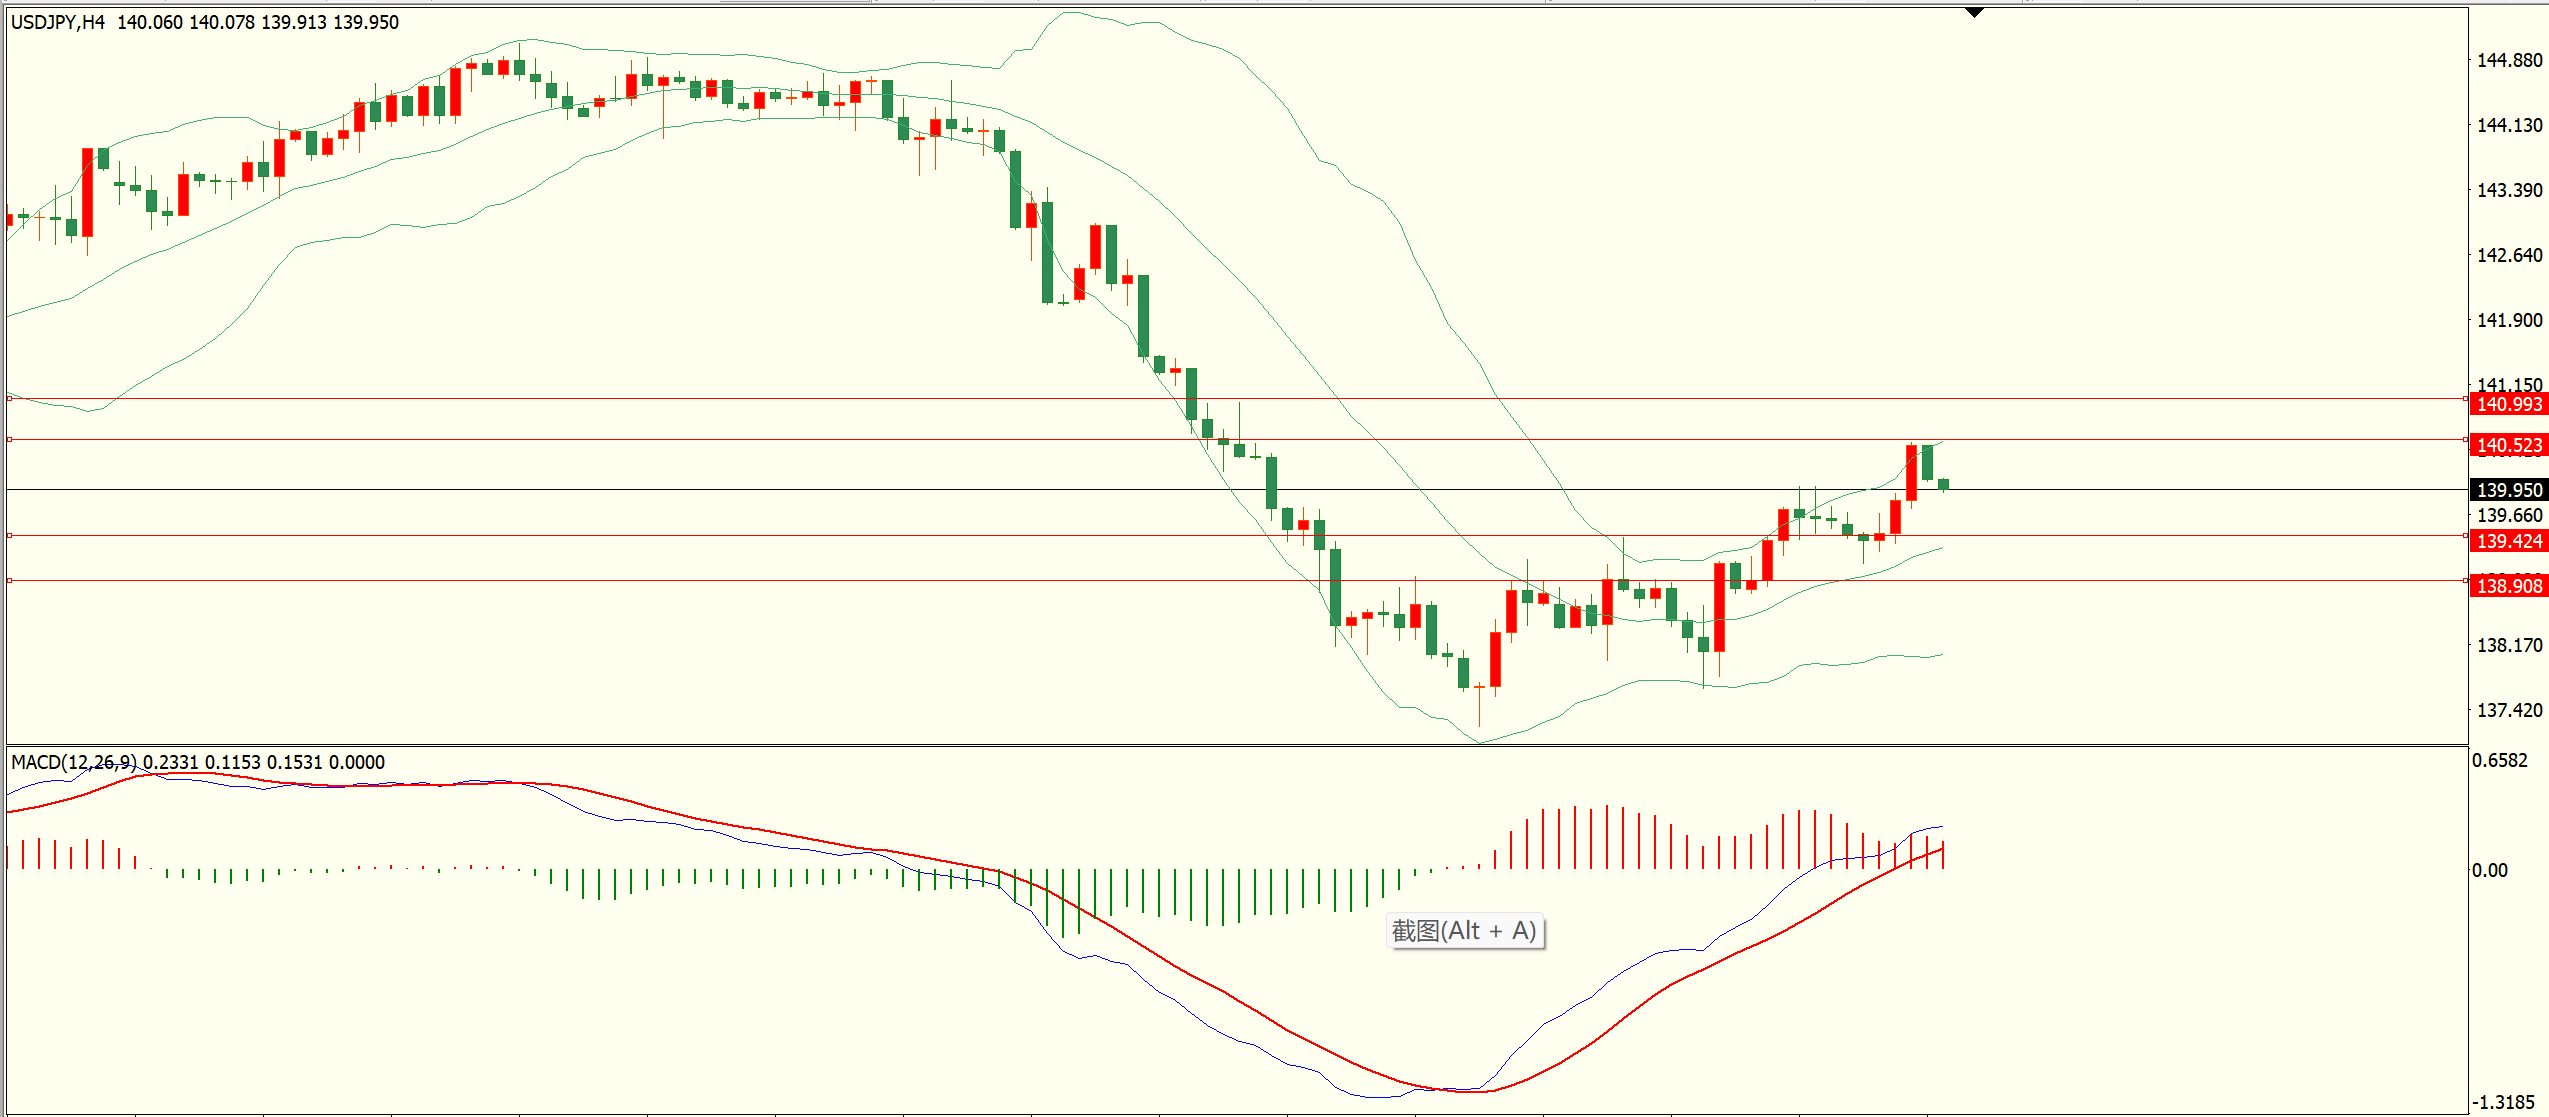Screen dimensions: 2549x1117
Task: Click the 0.6582 value on MACD scale
Action: [x=2500, y=760]
